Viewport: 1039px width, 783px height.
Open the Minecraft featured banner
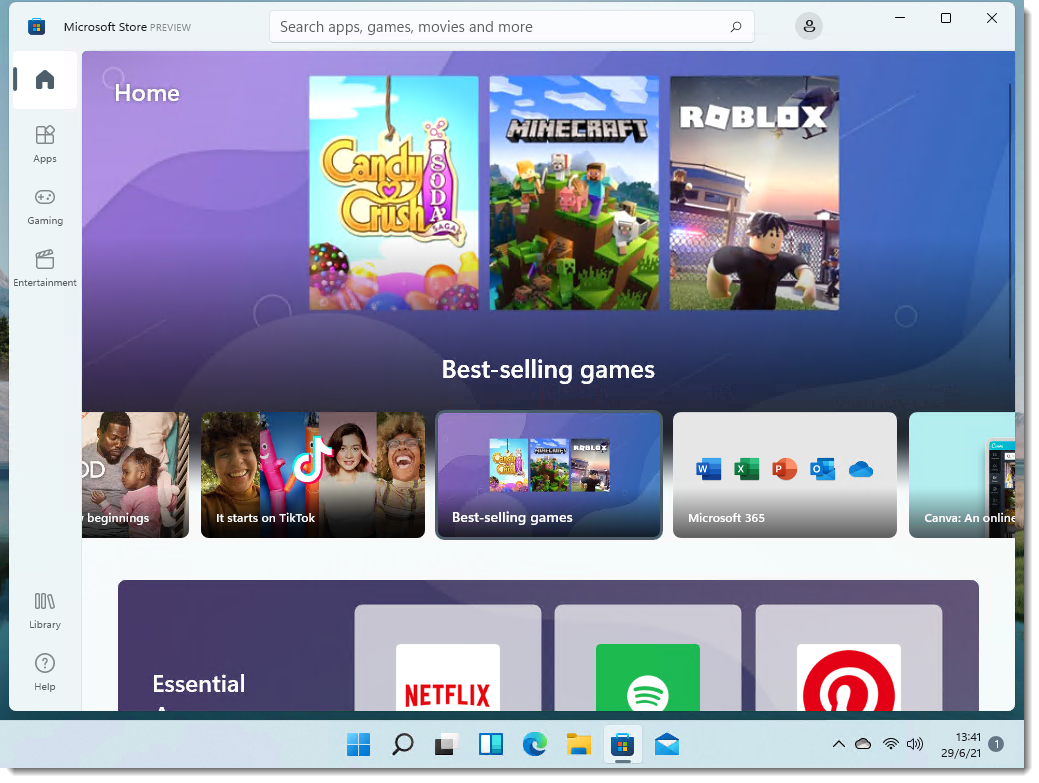[x=574, y=192]
